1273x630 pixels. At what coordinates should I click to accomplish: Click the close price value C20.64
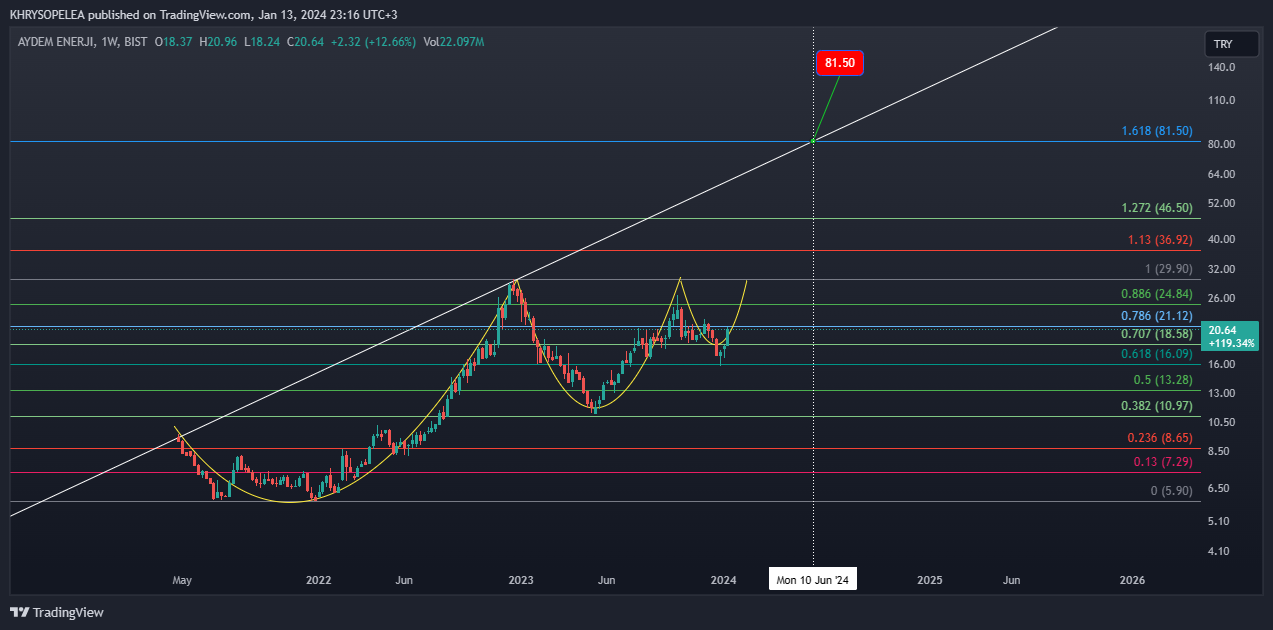click(x=304, y=42)
